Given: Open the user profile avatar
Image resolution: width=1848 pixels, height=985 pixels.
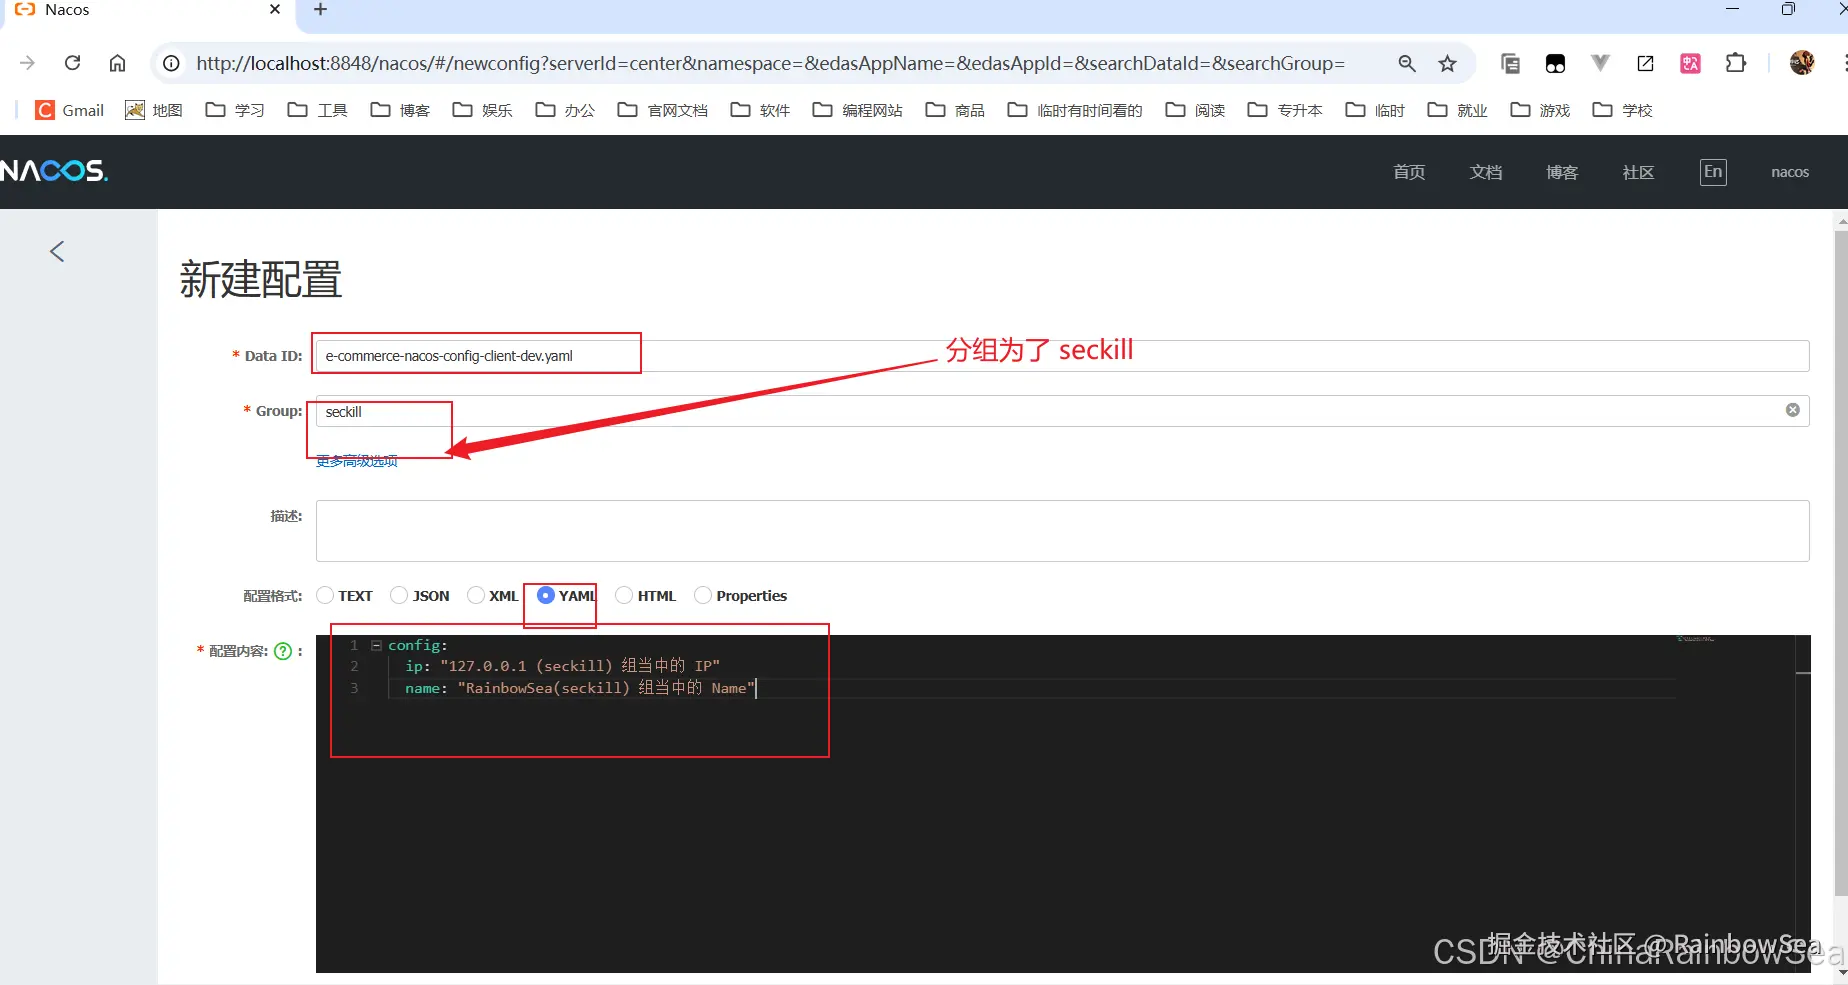Looking at the screenshot, I should (1802, 63).
